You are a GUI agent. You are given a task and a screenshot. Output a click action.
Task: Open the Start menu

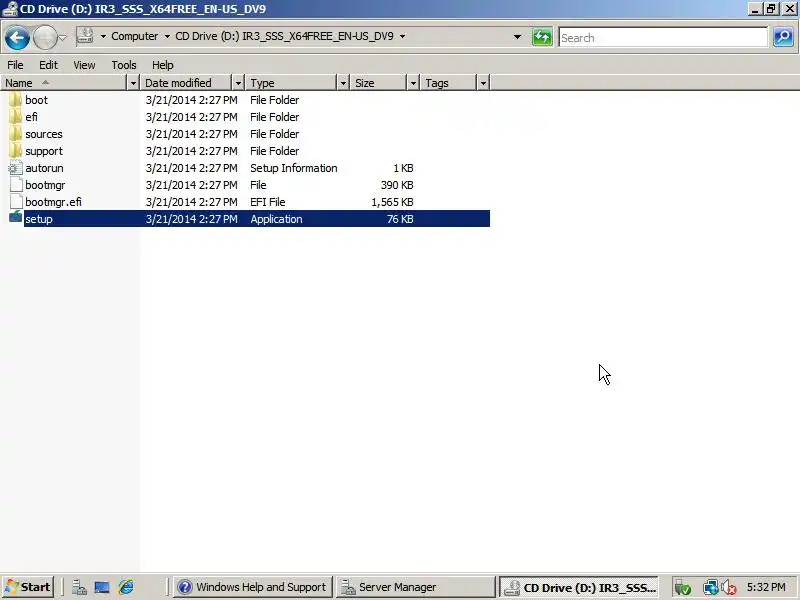(28, 587)
